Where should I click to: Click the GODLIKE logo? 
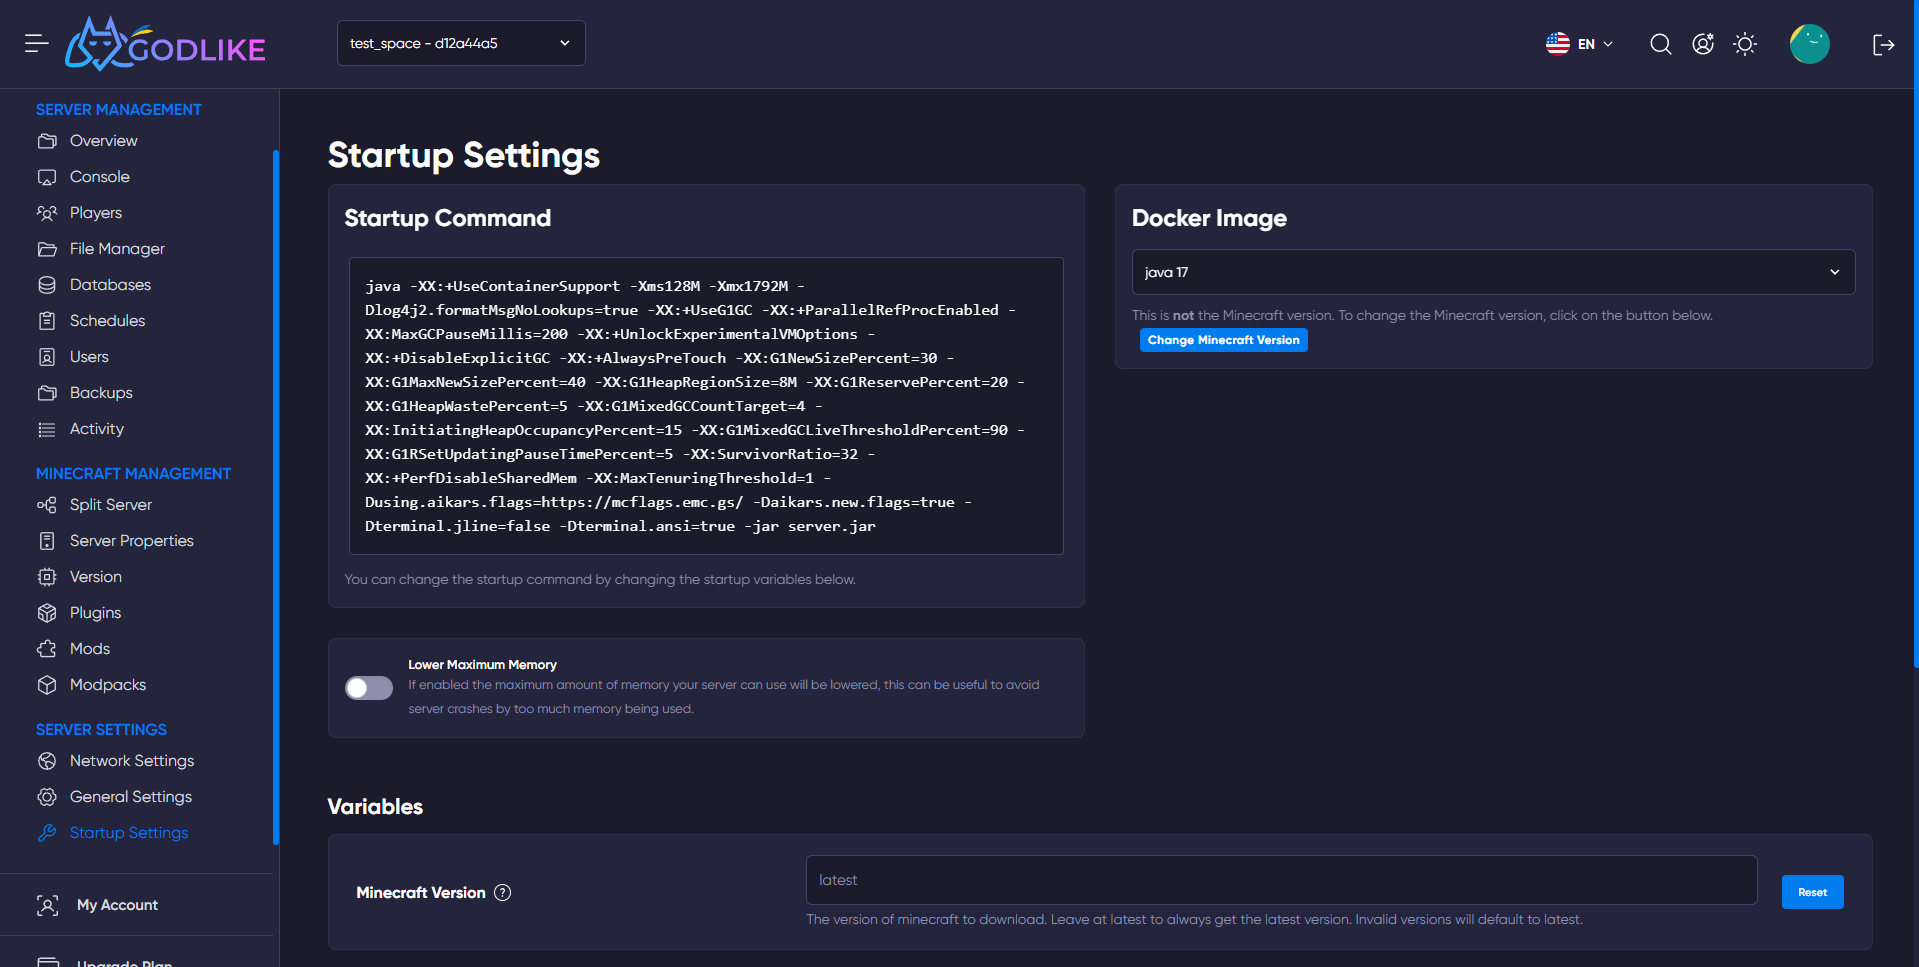[x=166, y=45]
